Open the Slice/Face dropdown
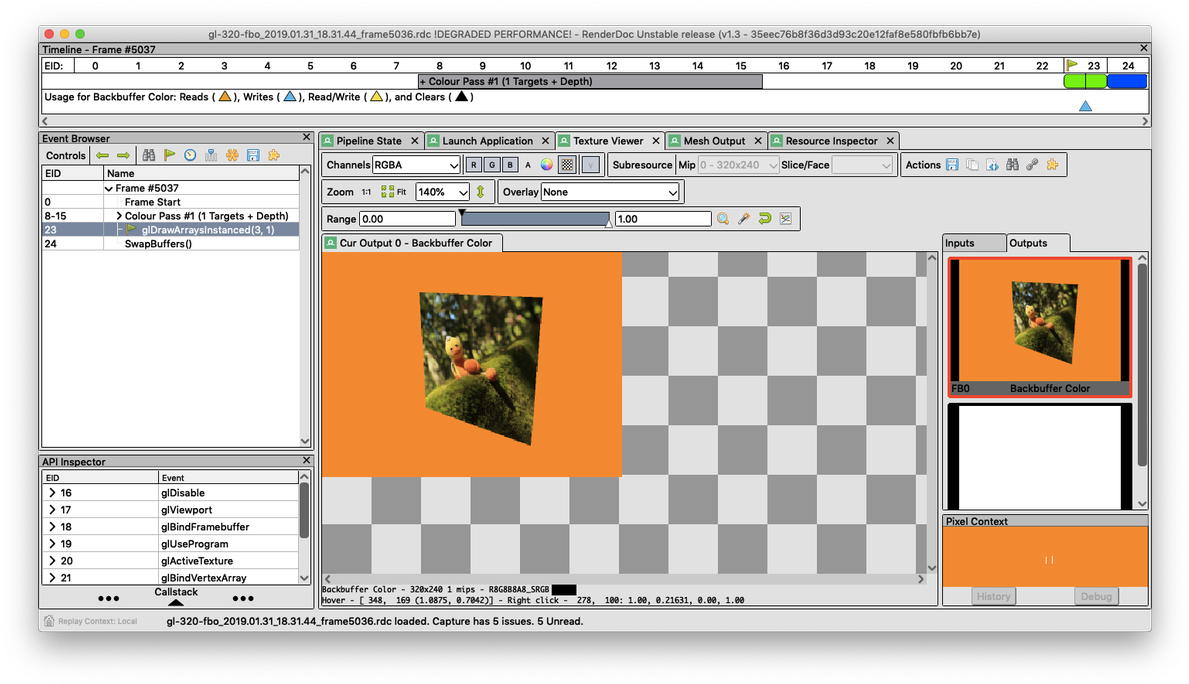Image resolution: width=1189 pixels, height=684 pixels. tap(862, 165)
